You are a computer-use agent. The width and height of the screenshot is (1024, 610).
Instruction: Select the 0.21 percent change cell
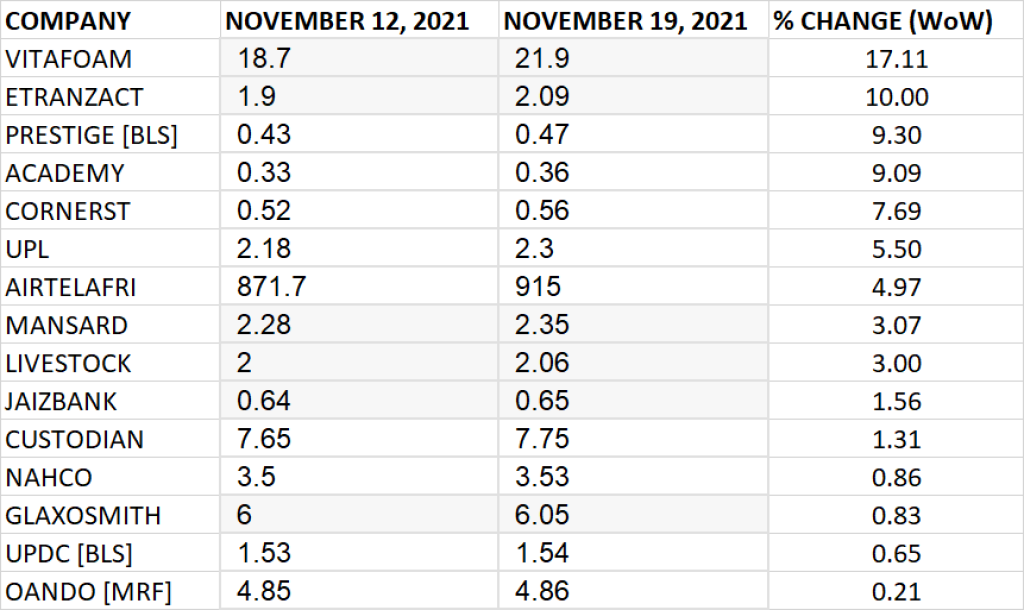tap(896, 591)
